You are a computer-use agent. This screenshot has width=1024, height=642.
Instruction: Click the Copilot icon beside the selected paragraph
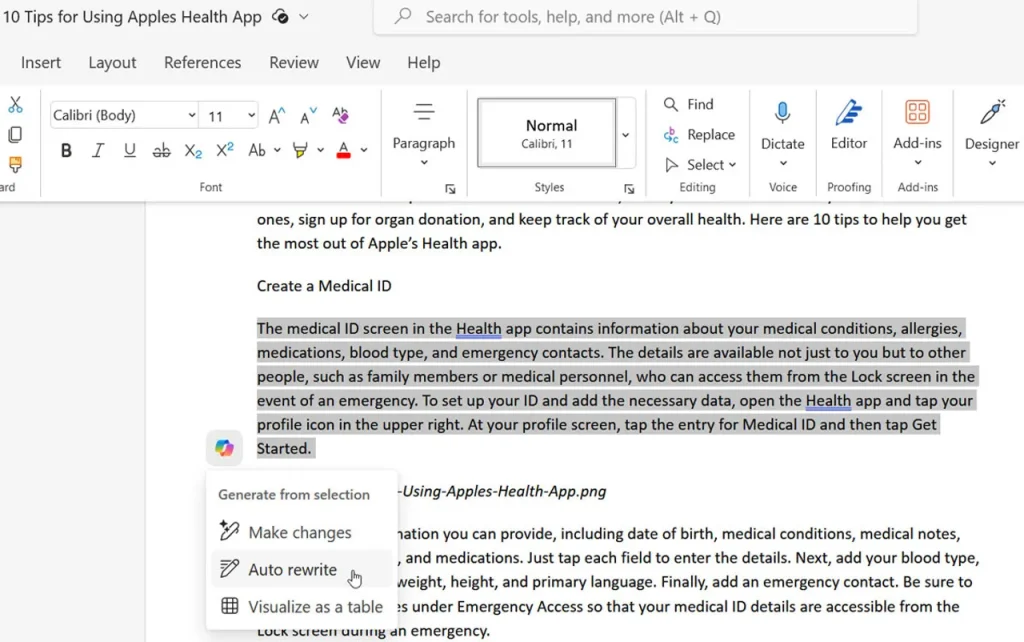click(224, 448)
